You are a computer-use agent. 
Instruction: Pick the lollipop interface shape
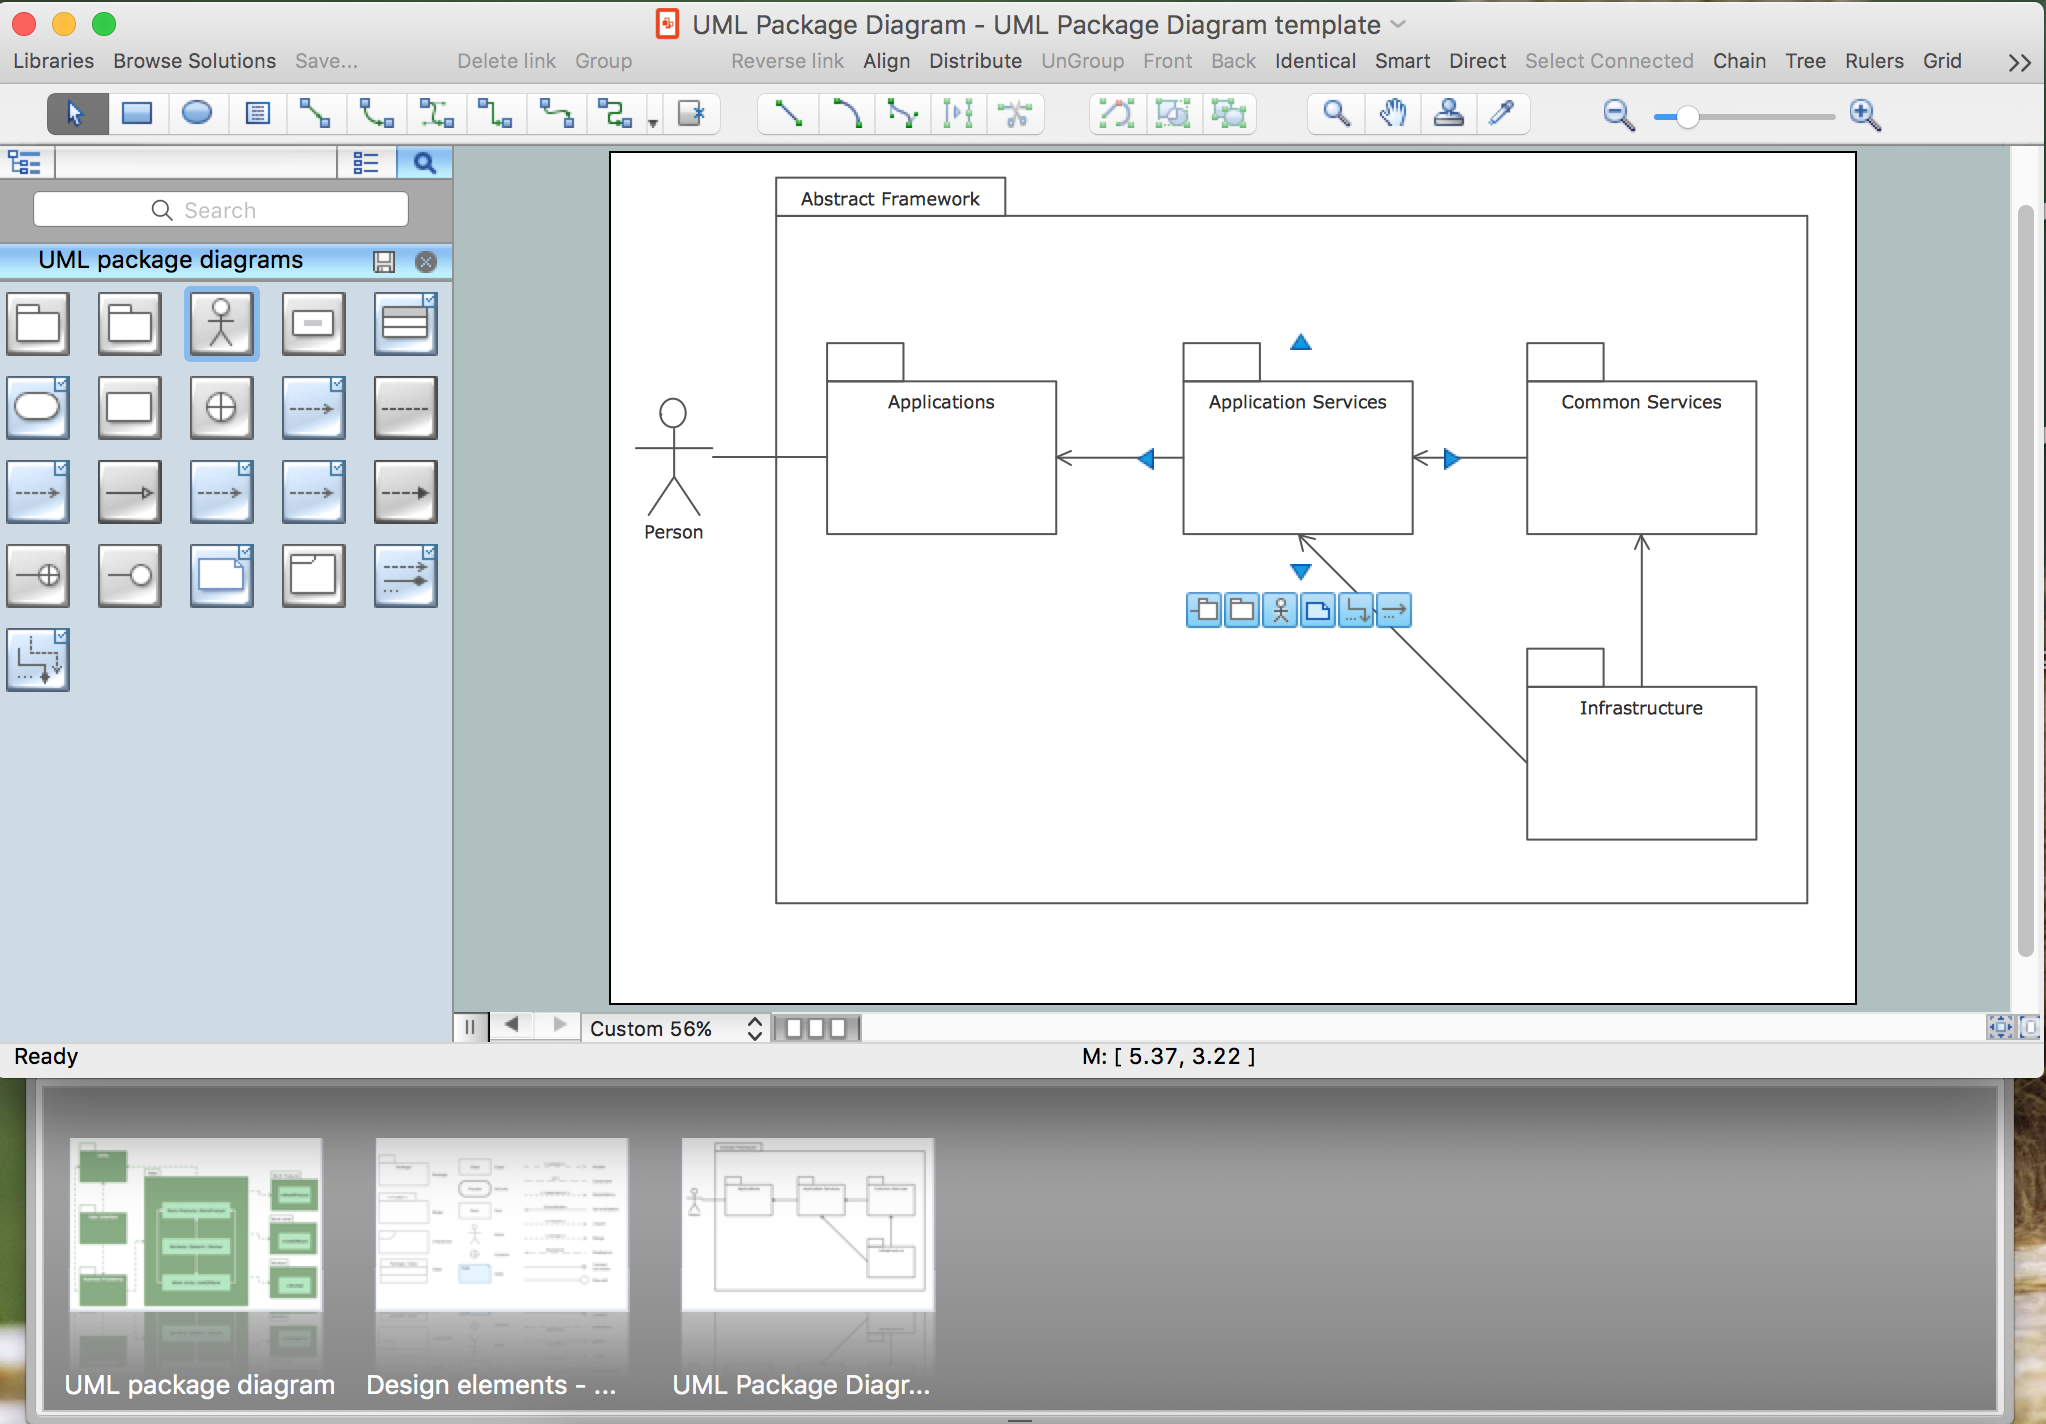(130, 576)
